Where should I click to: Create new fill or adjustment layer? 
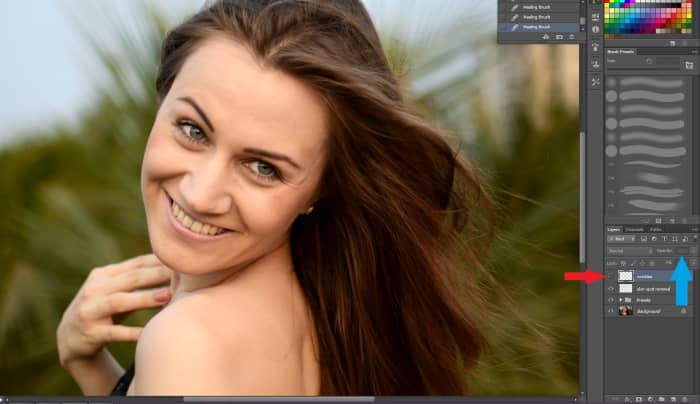(650, 399)
